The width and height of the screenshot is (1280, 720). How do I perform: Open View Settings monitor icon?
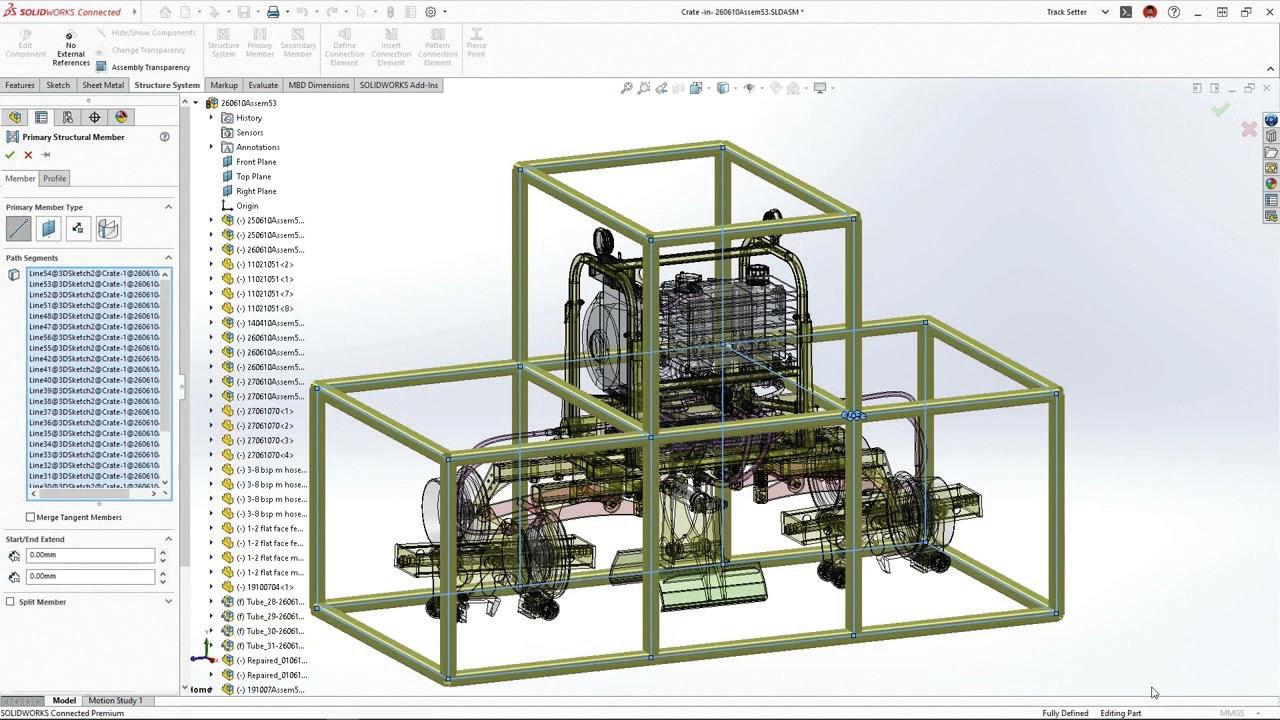pyautogui.click(x=820, y=88)
